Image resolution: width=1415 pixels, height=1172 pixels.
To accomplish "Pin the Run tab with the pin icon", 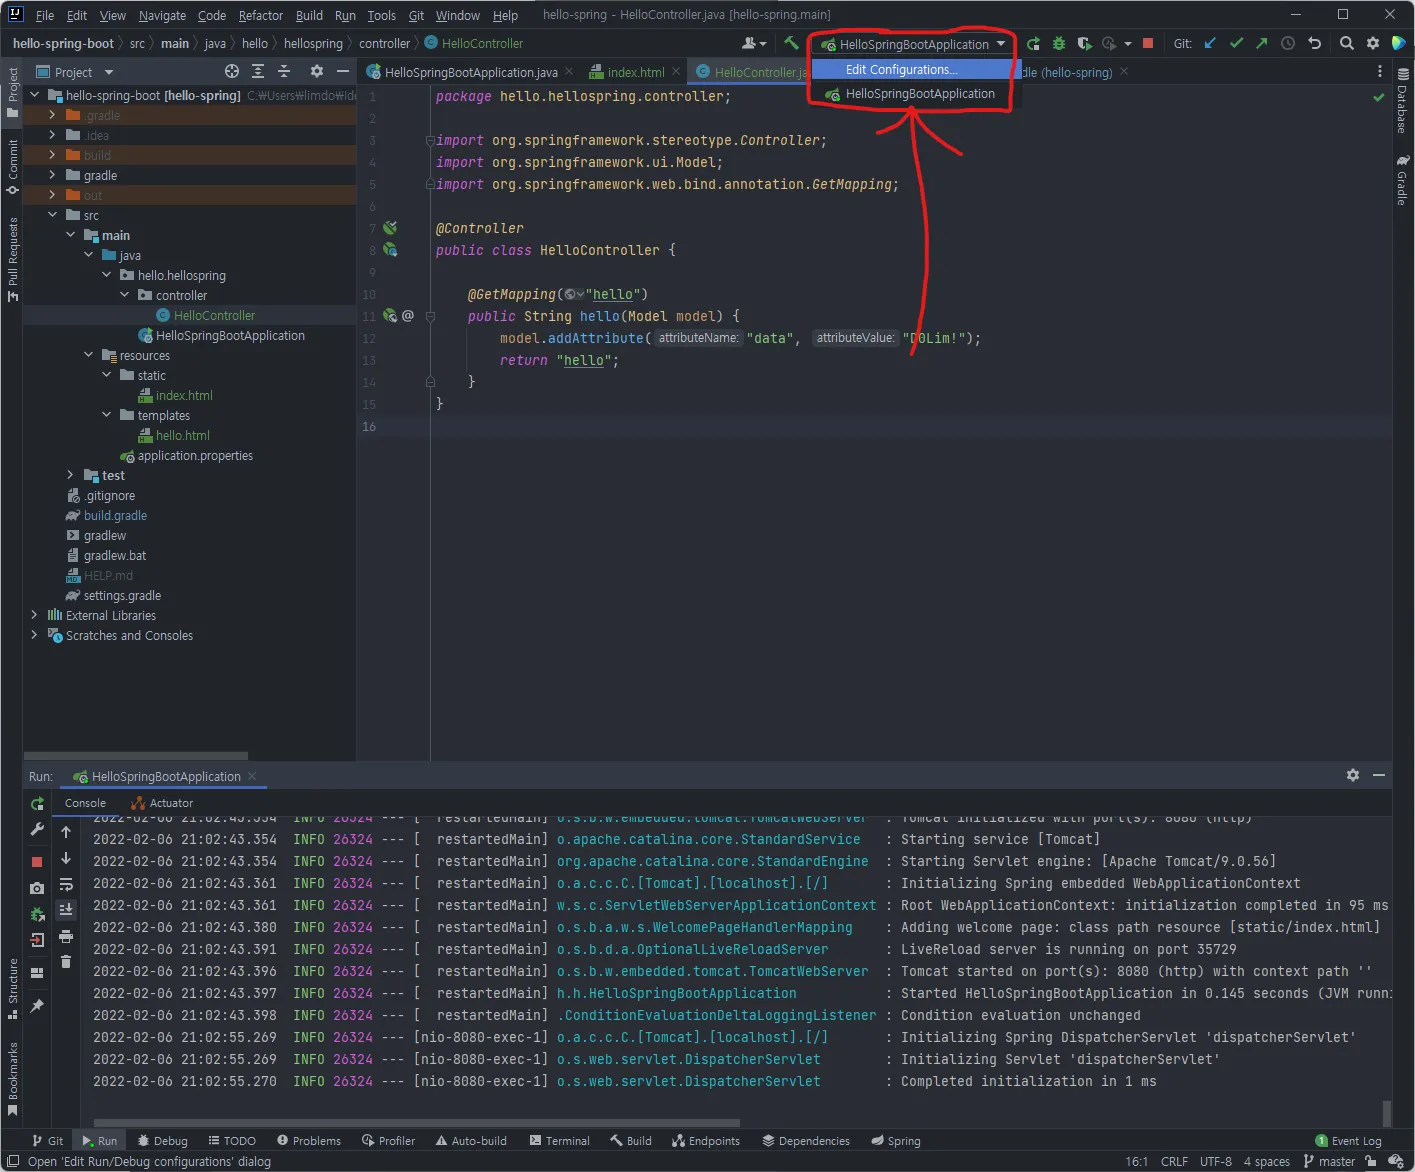I will pos(37,1006).
